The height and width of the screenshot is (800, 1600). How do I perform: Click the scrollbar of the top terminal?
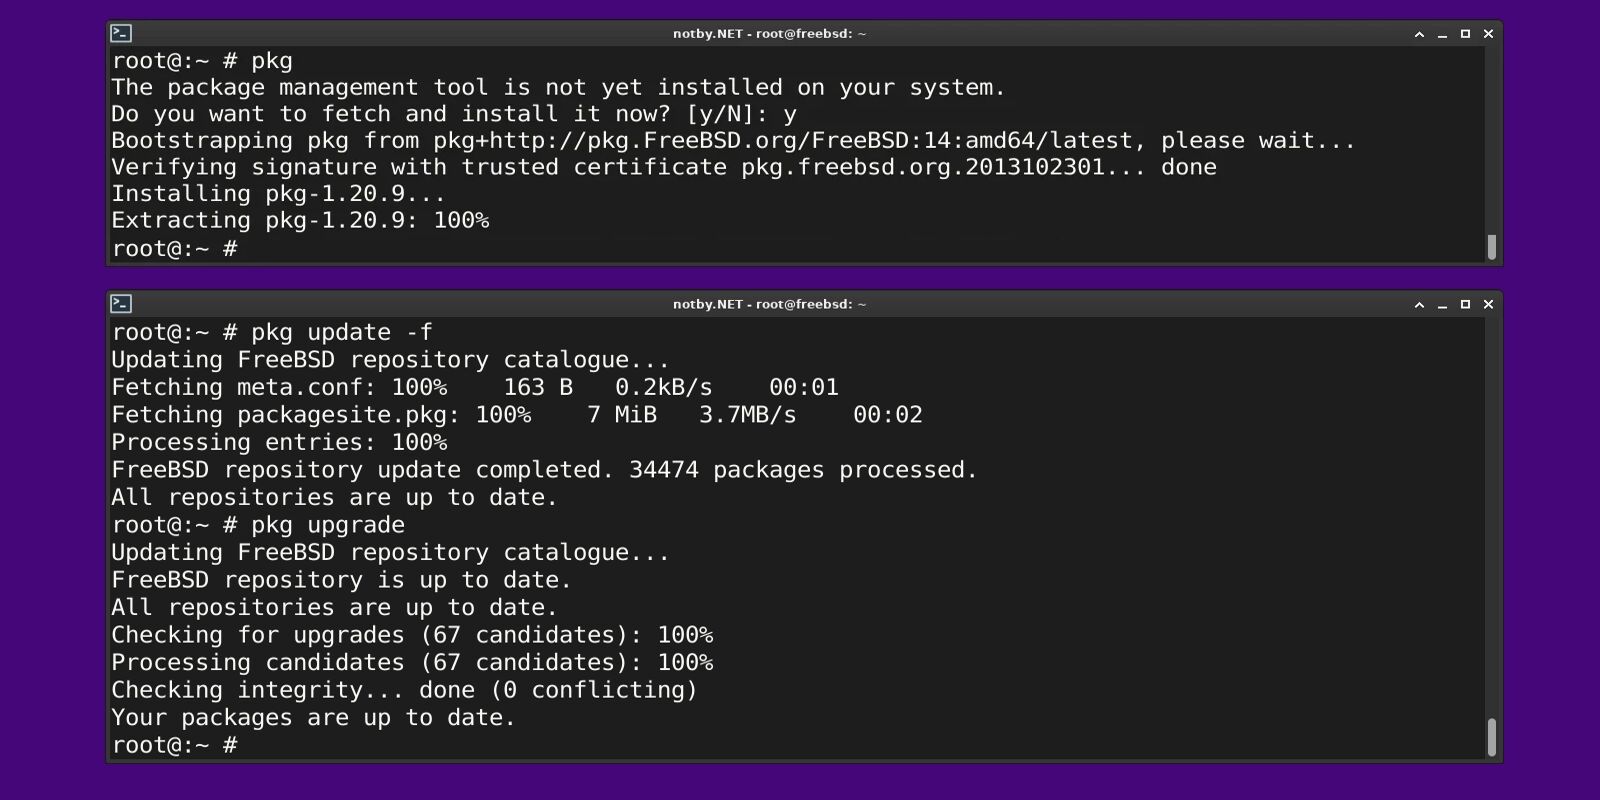pyautogui.click(x=1490, y=245)
